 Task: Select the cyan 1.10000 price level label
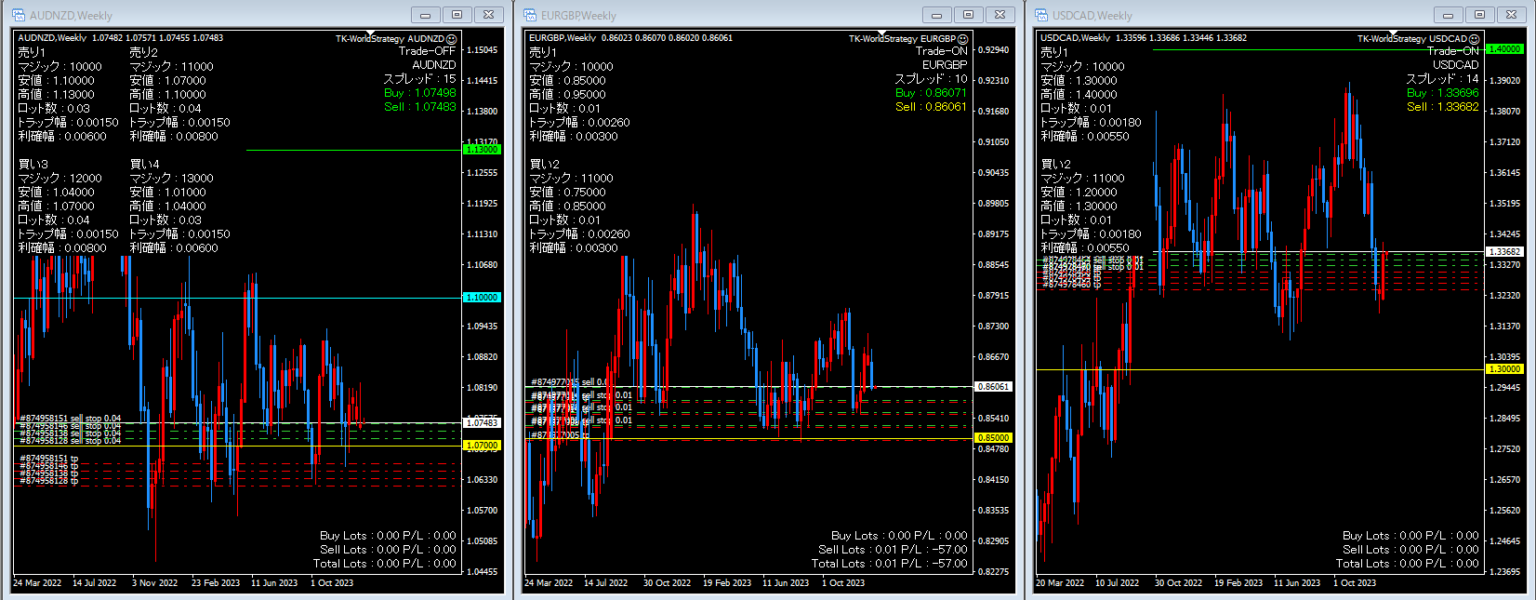pos(482,298)
